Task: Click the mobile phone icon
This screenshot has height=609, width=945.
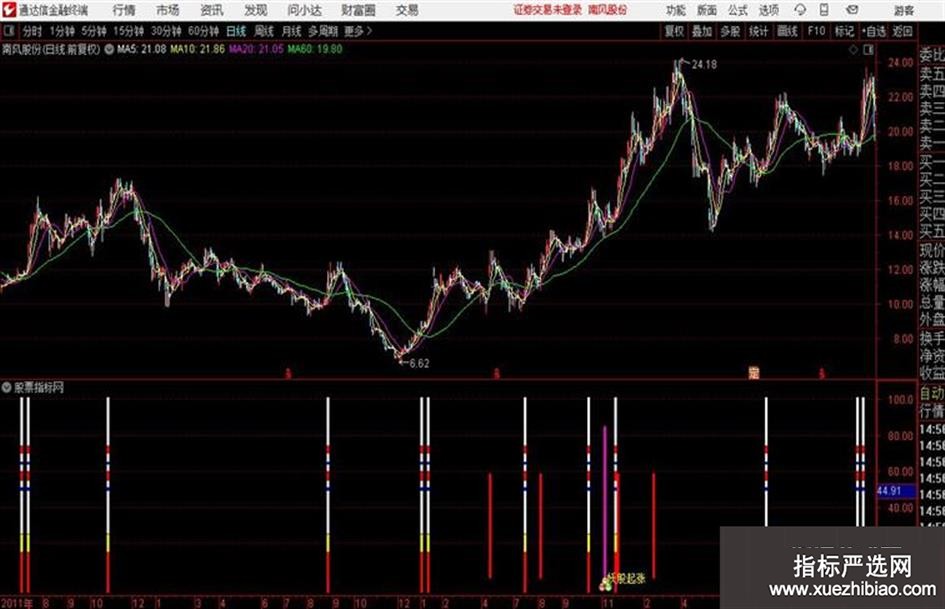Action: [x=824, y=10]
